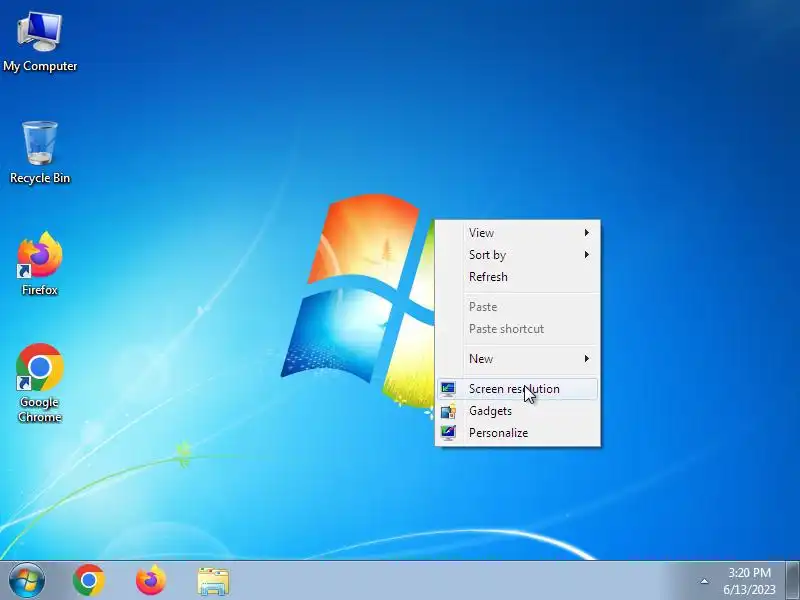Choose Refresh in the context menu
Viewport: 800px width, 600px height.
point(517,277)
